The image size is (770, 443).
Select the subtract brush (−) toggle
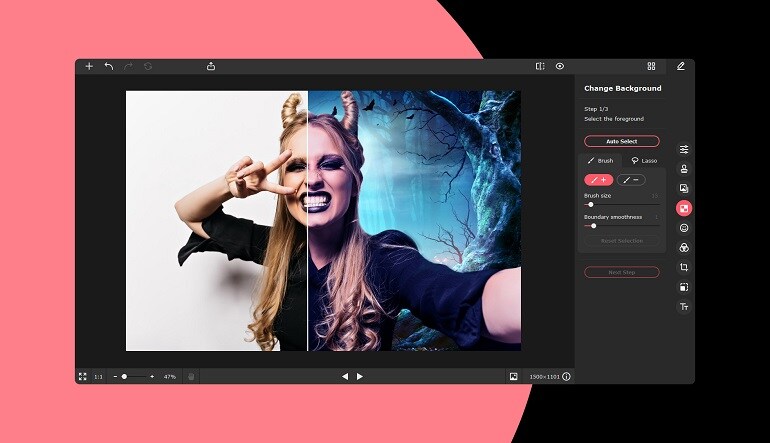click(631, 180)
